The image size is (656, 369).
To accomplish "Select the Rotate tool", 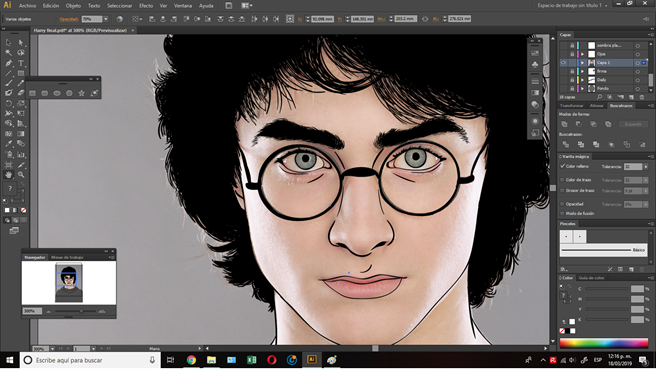I will coord(8,103).
